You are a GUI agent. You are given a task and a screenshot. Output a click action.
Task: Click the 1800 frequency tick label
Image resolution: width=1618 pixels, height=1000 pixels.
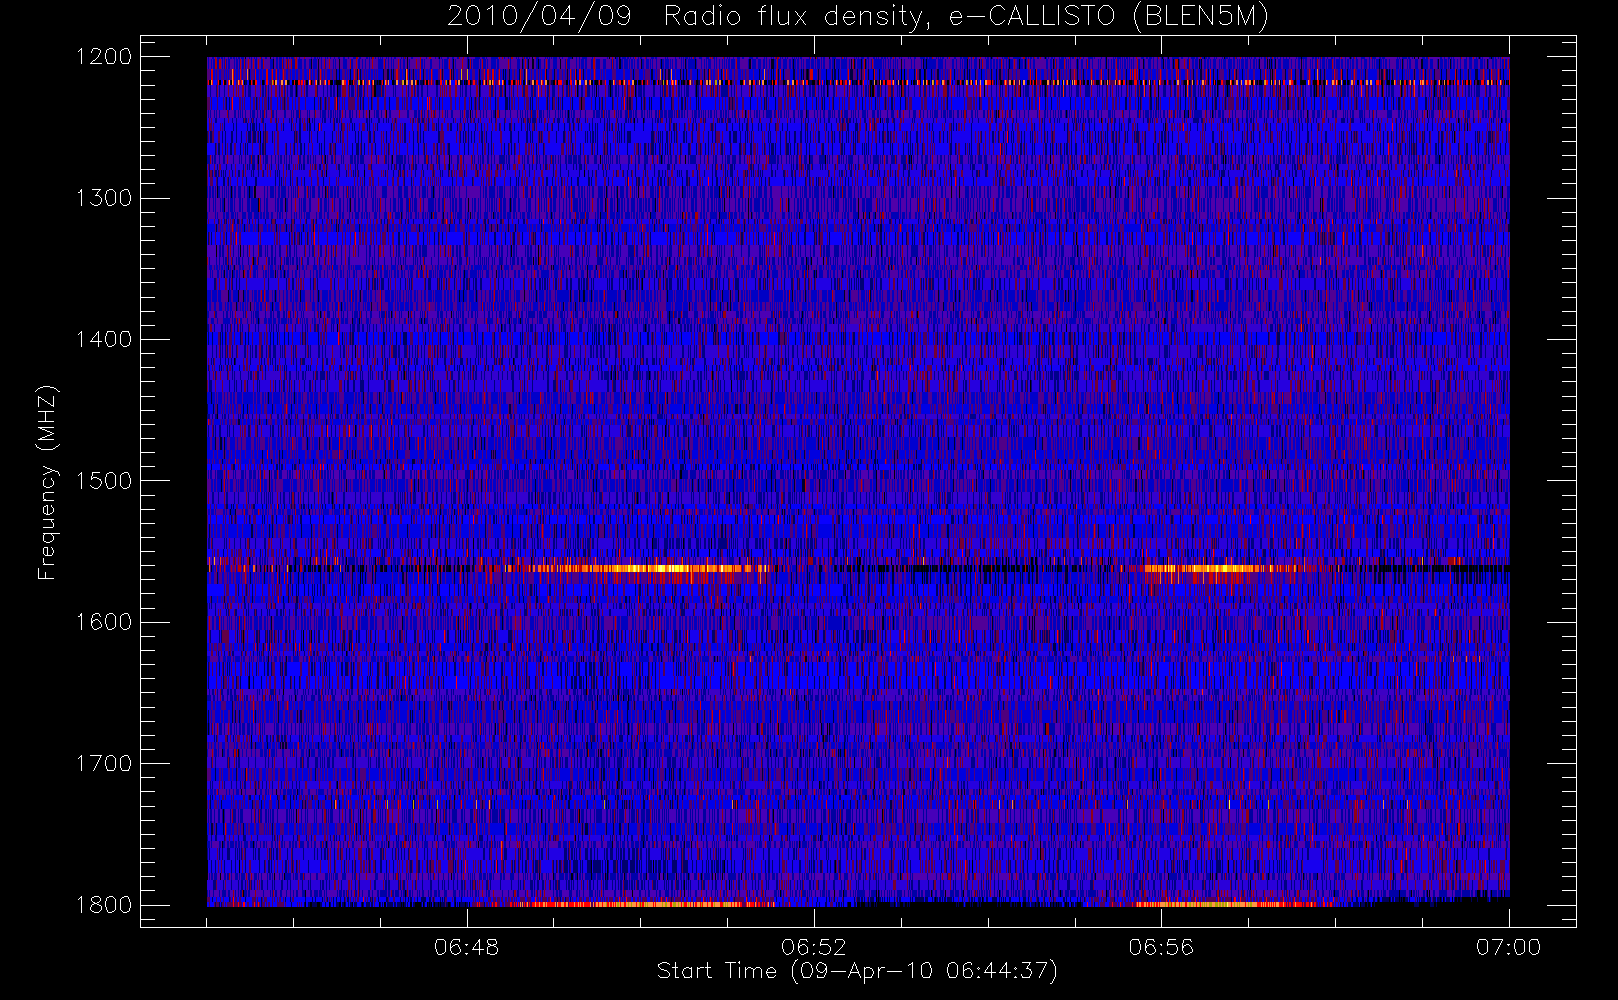point(104,904)
